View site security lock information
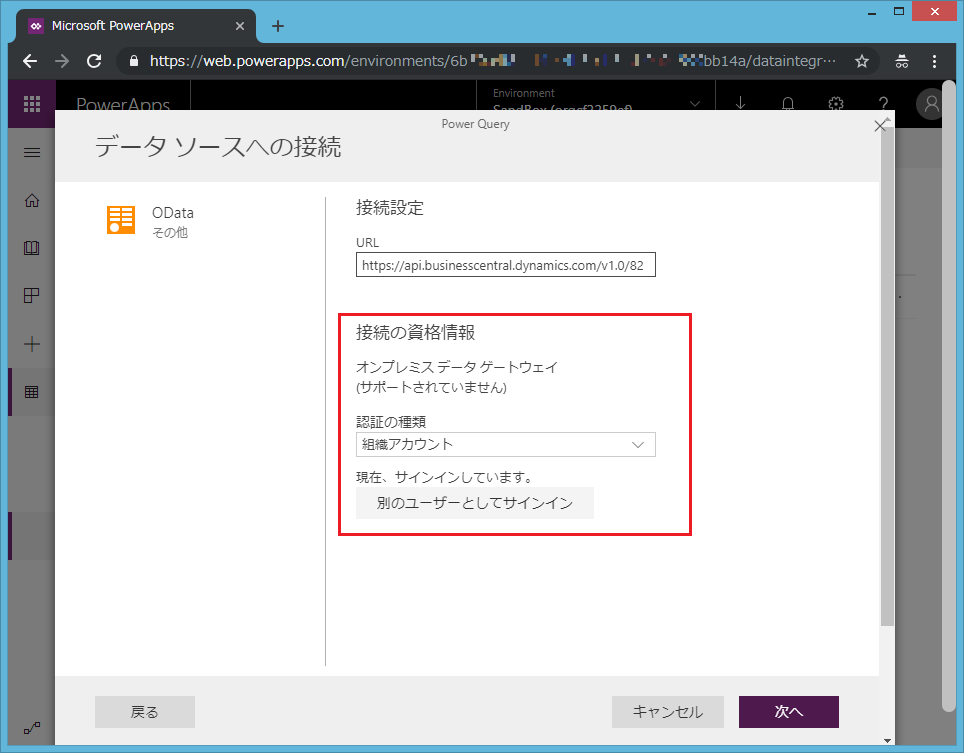964x753 pixels. [134, 61]
